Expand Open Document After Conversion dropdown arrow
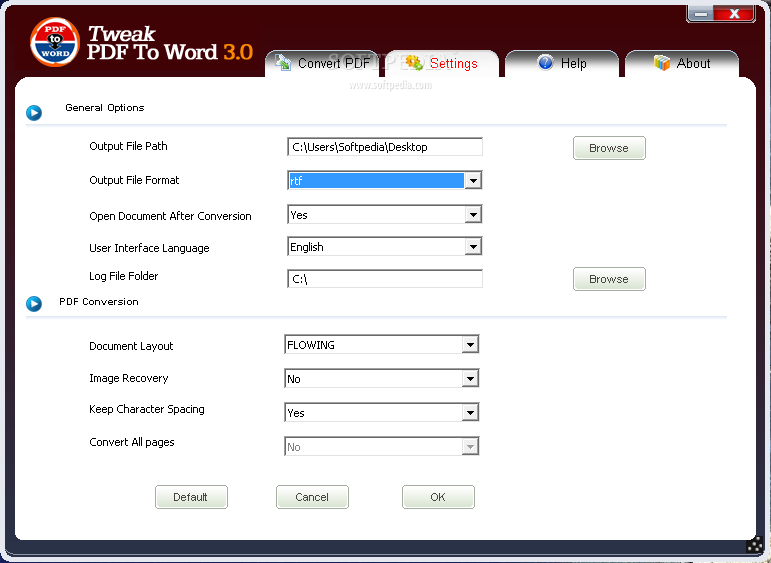The image size is (771, 563). point(473,215)
